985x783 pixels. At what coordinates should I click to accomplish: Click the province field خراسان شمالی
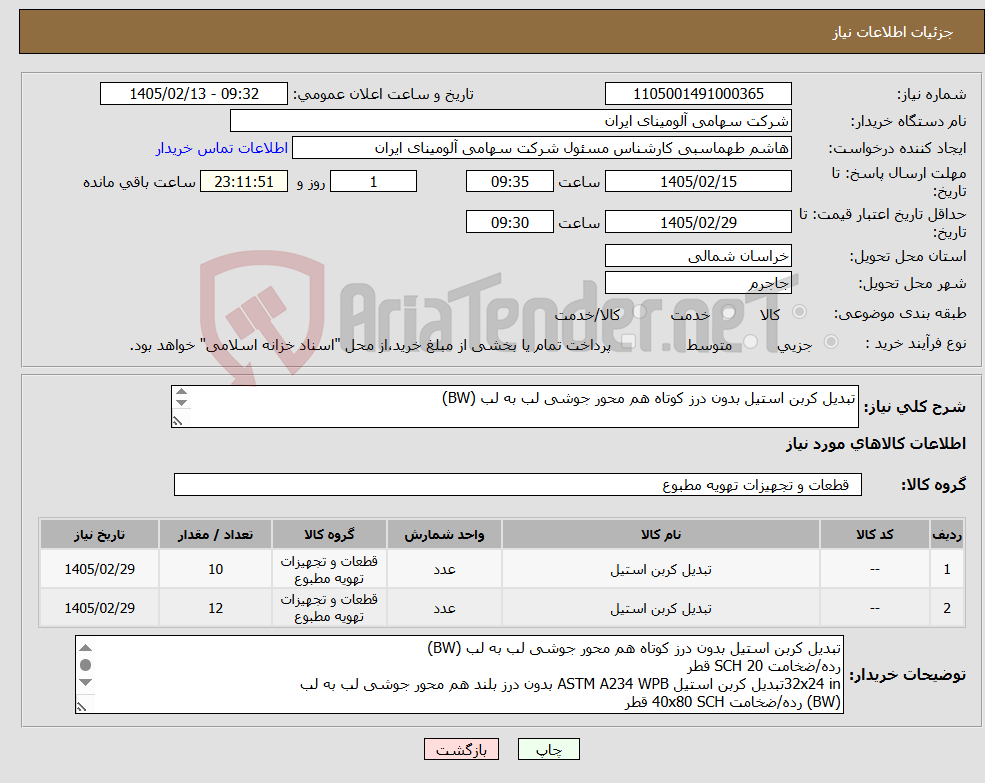tap(698, 256)
